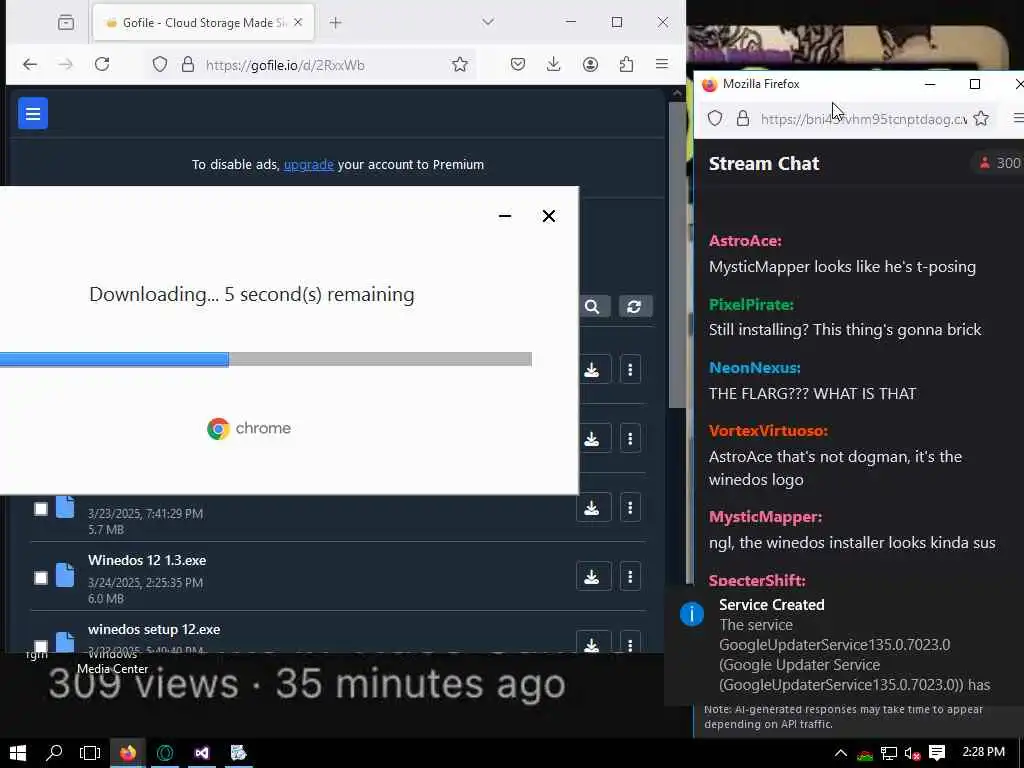
Task: Open Firefox account icon
Action: [590, 64]
